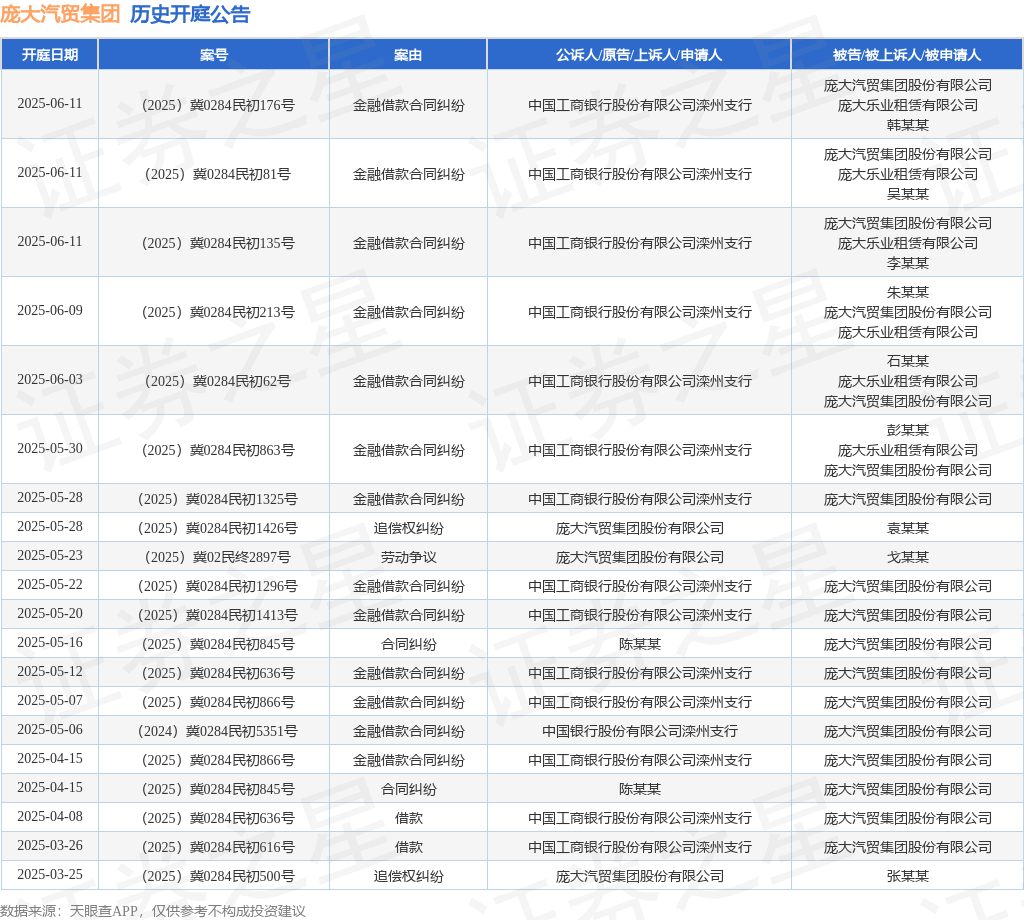Click the 开庭日期 column header
Image resolution: width=1024 pixels, height=920 pixels.
pyautogui.click(x=50, y=55)
